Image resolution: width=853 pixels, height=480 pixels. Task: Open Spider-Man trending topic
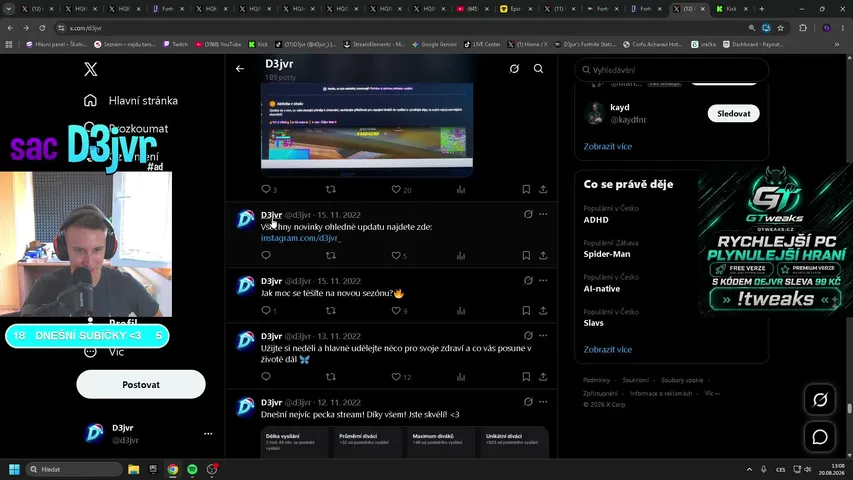[x=607, y=254]
